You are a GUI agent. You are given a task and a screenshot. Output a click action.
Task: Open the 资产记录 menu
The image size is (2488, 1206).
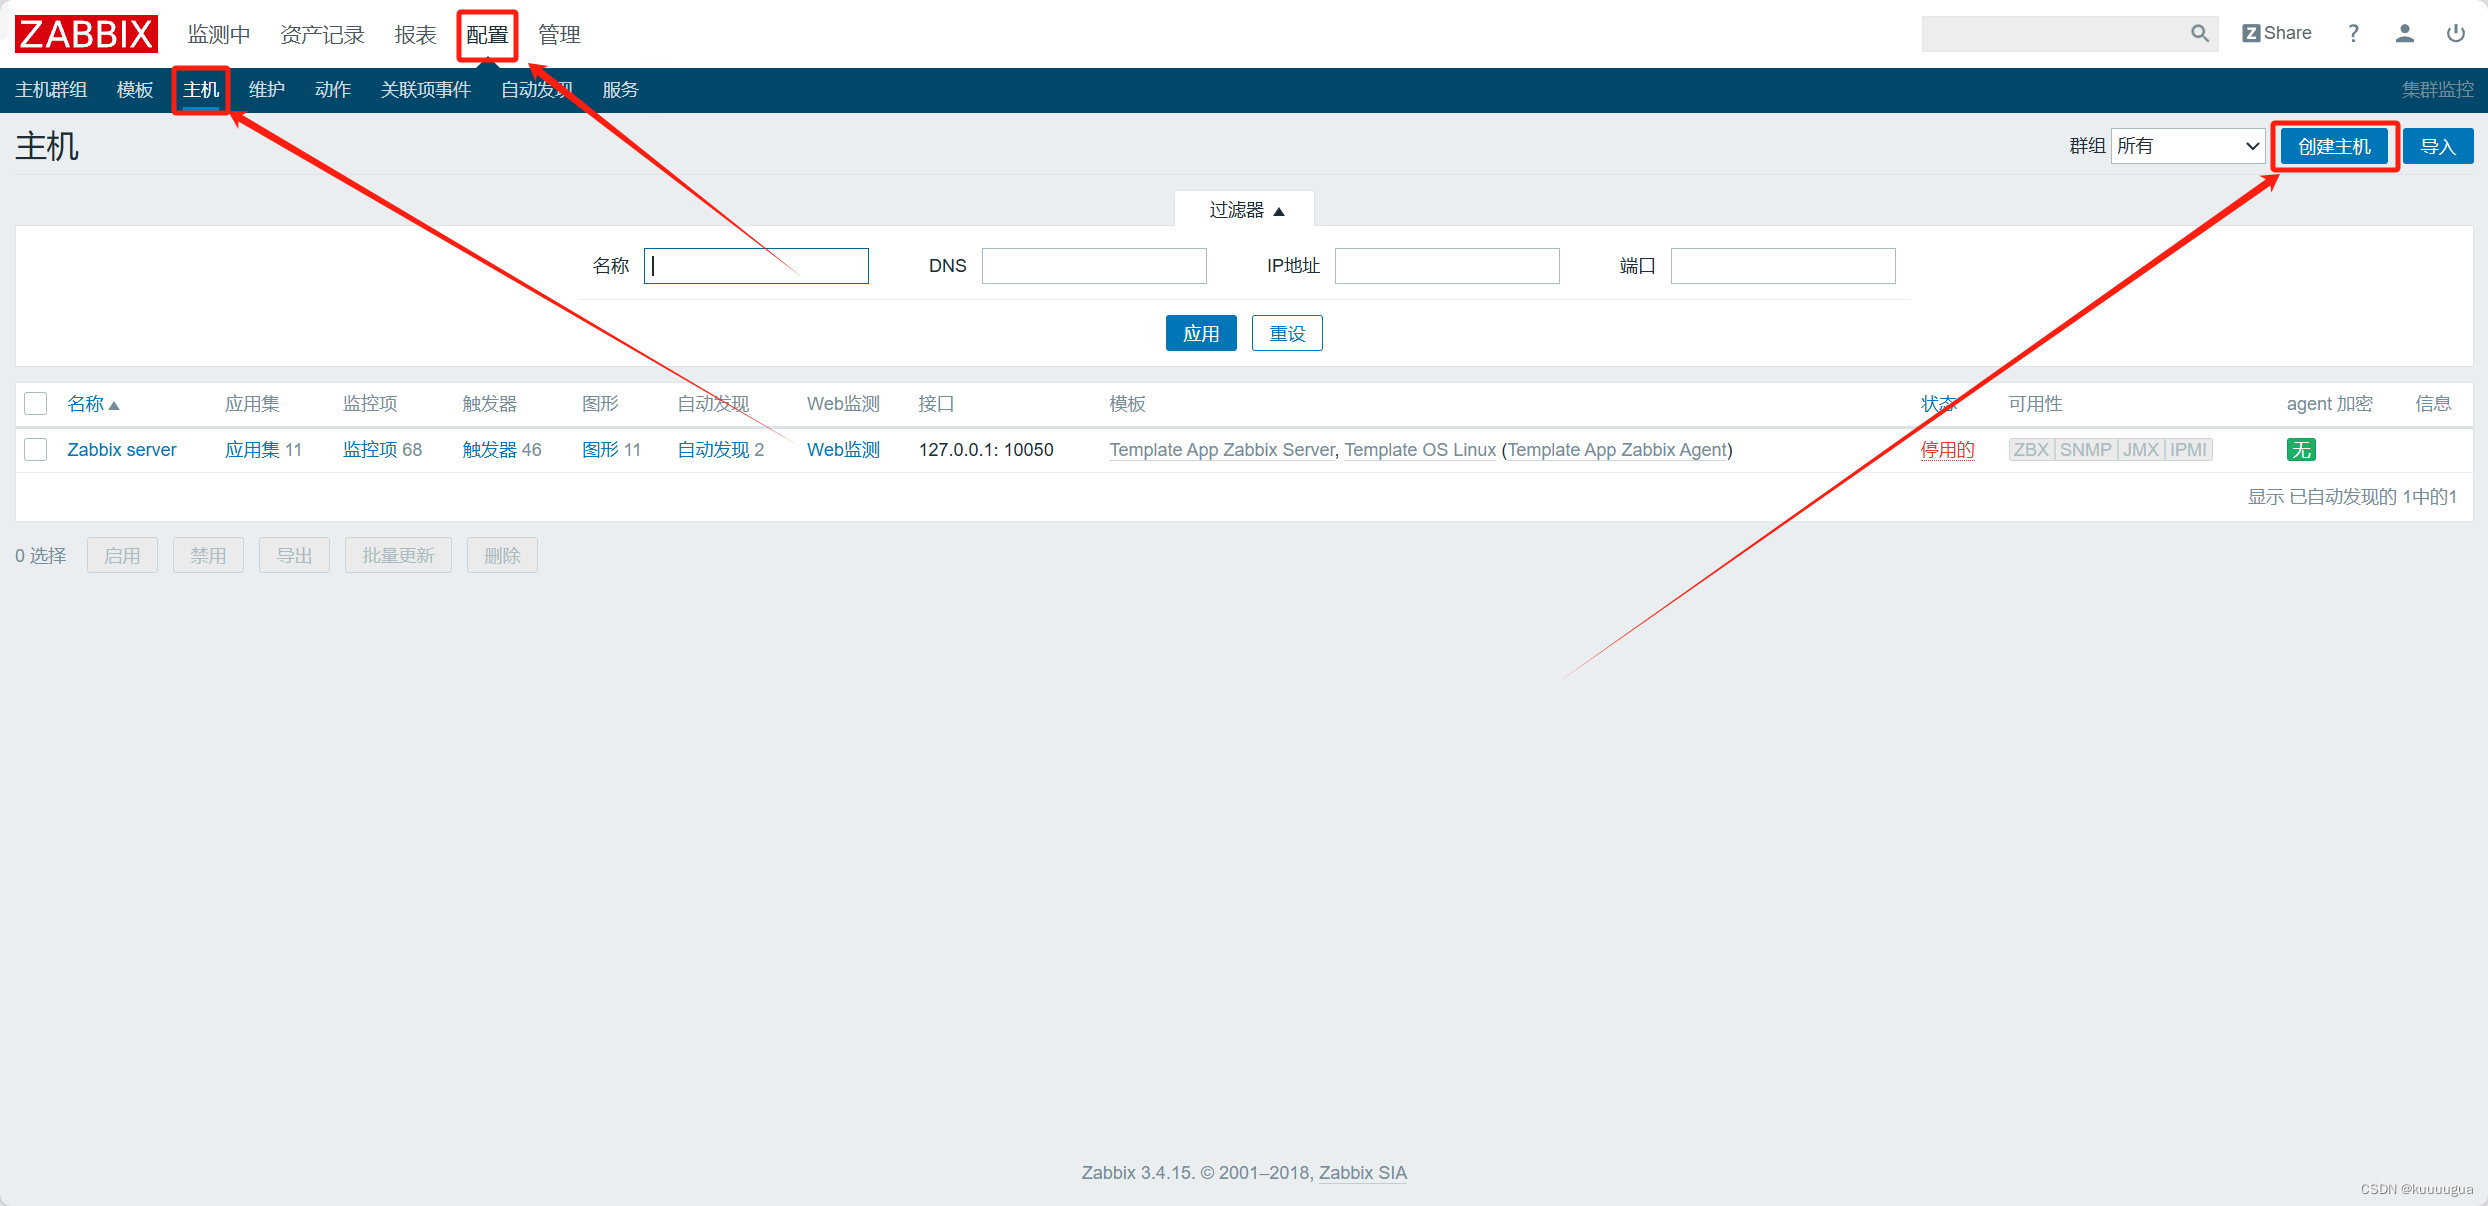point(322,34)
